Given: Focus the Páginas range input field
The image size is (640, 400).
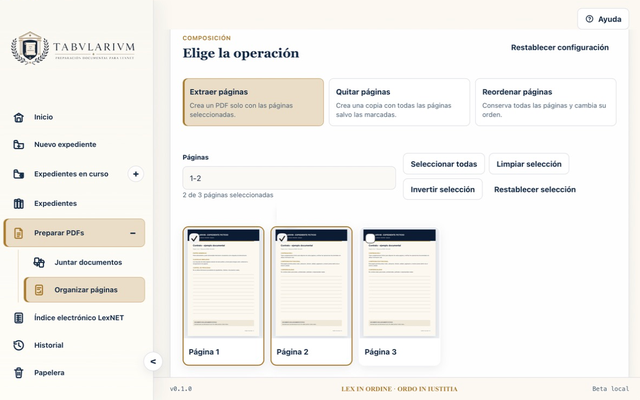Looking at the screenshot, I should [289, 178].
